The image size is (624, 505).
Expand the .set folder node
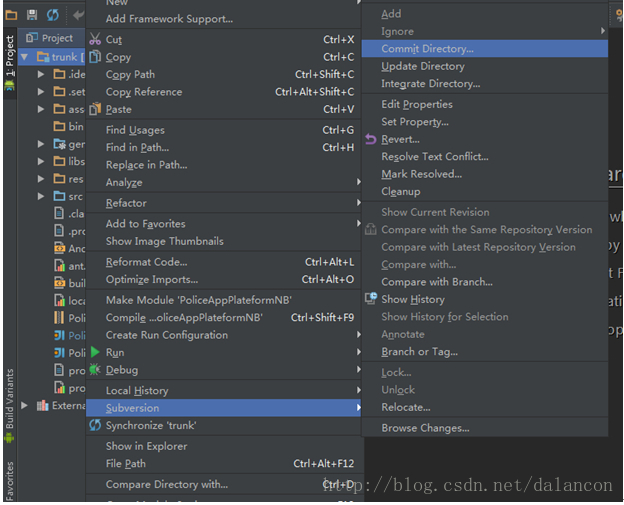click(x=41, y=92)
